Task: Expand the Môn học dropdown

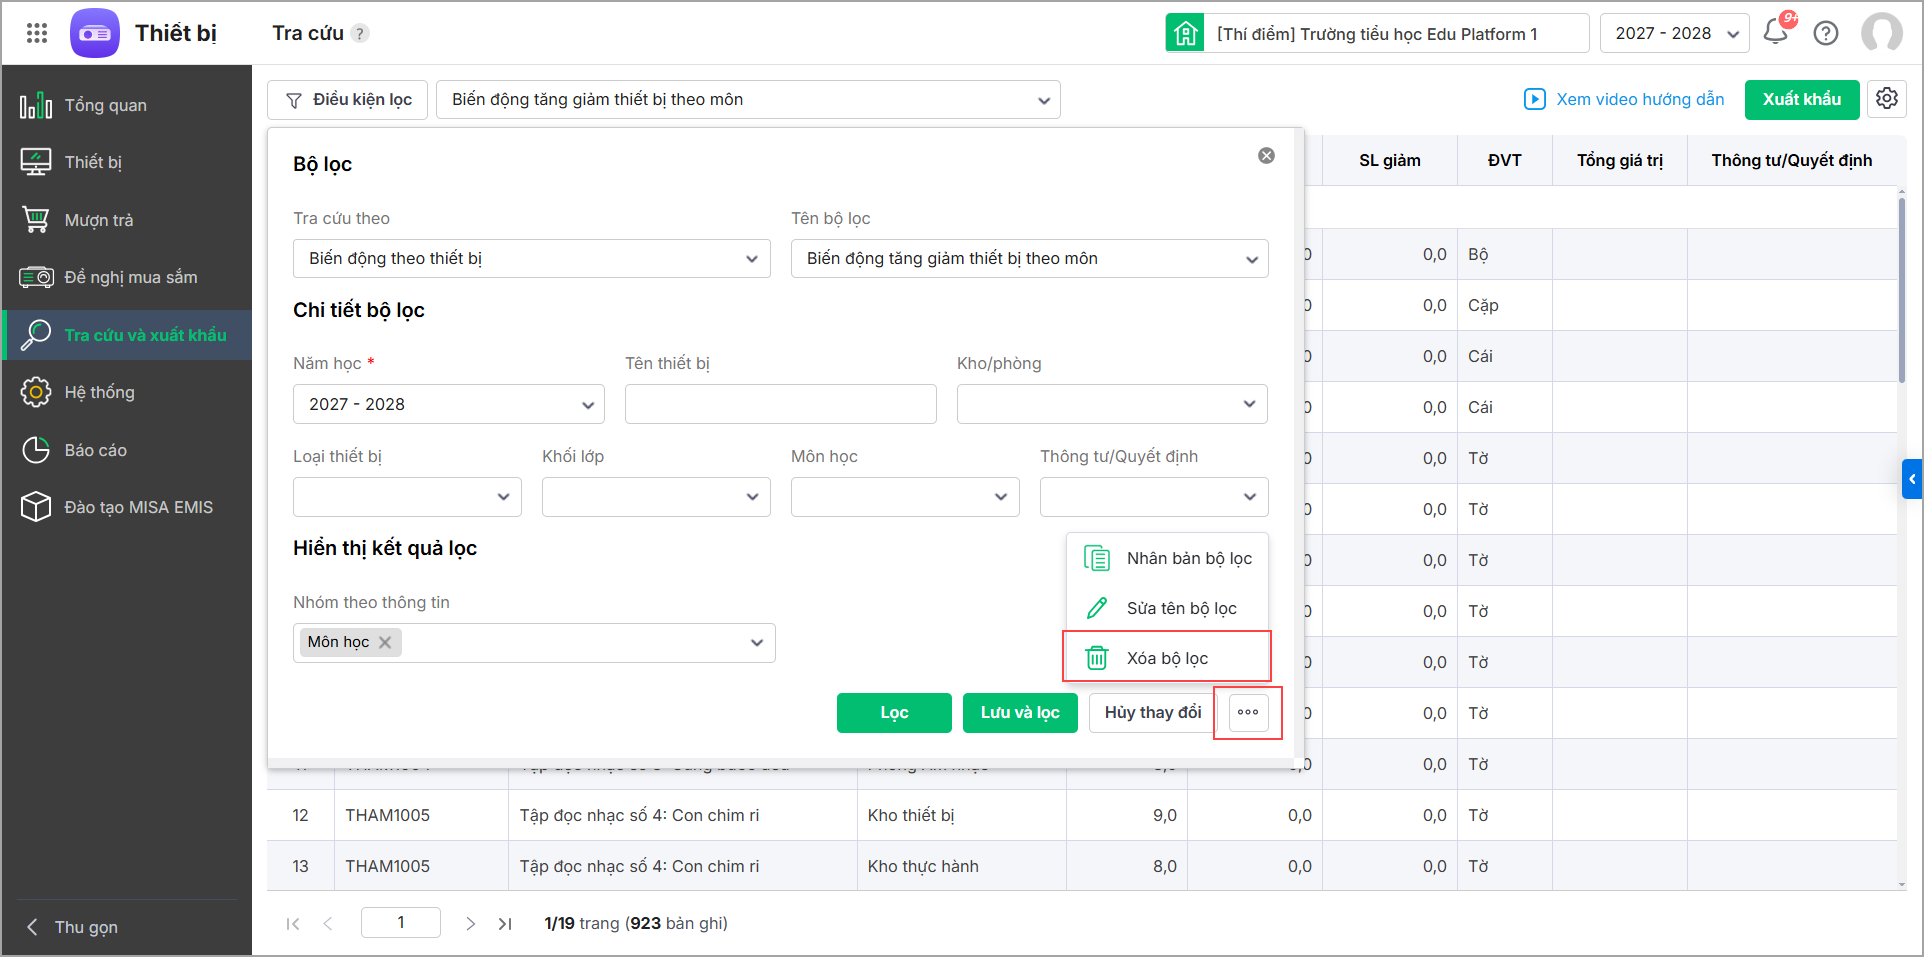Action: [x=904, y=497]
